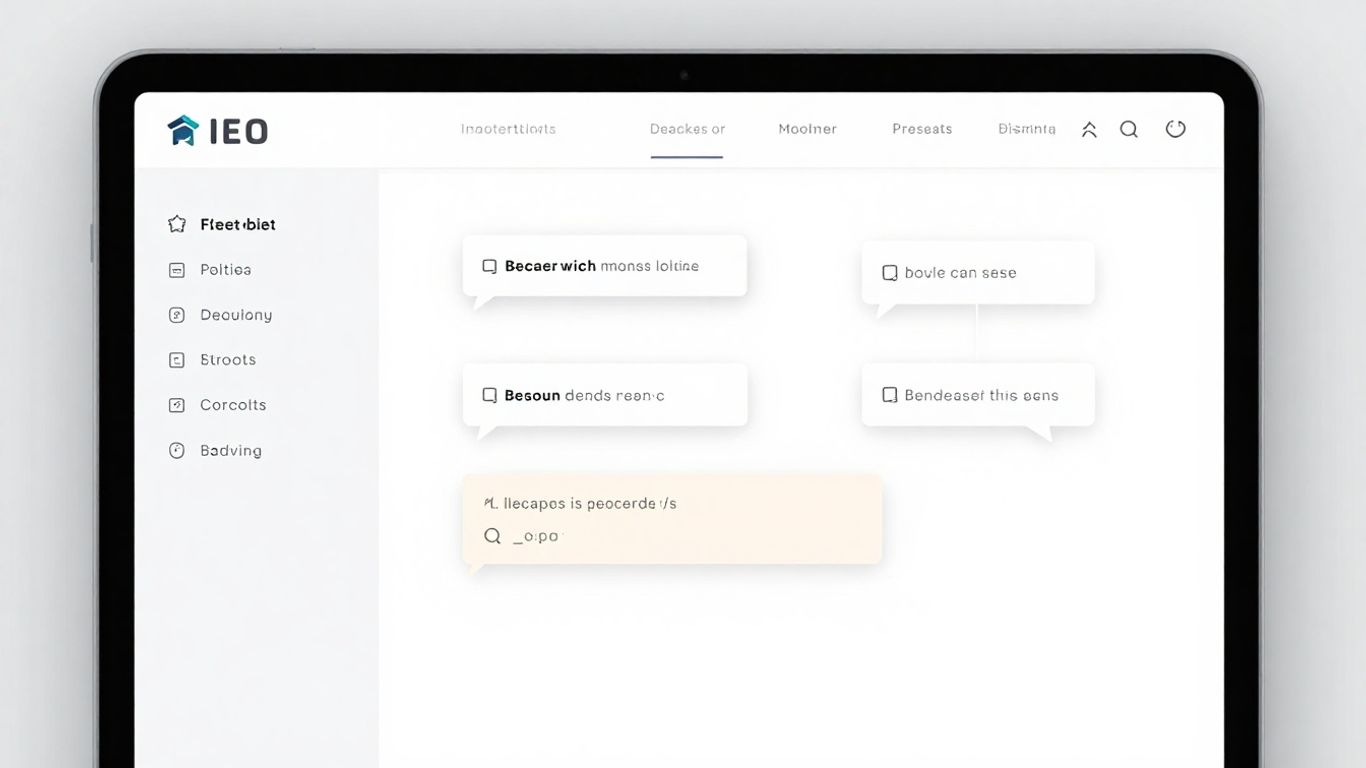
Task: Click the icon next to Btroots
Action: coord(177,360)
